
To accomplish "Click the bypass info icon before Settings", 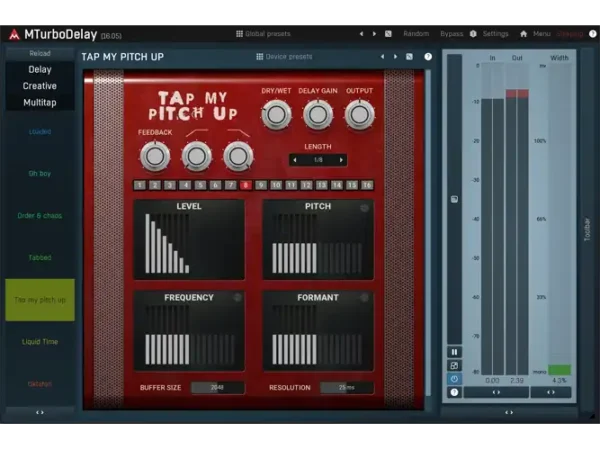I will (x=473, y=34).
